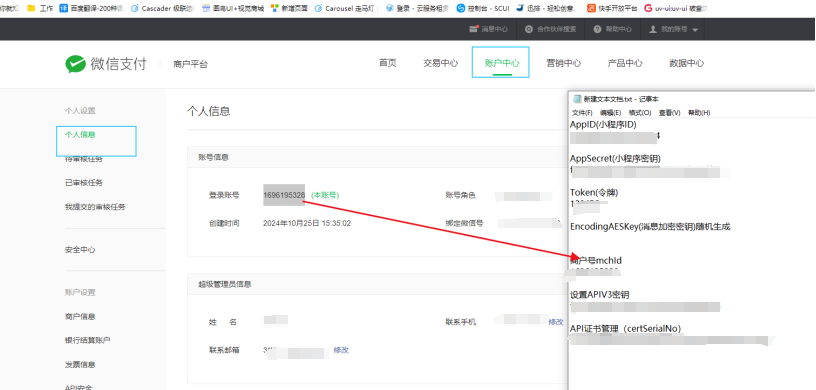Click the AppSecret(小程序密钥) line in Notepad
The image size is (816, 390).
[x=615, y=158]
